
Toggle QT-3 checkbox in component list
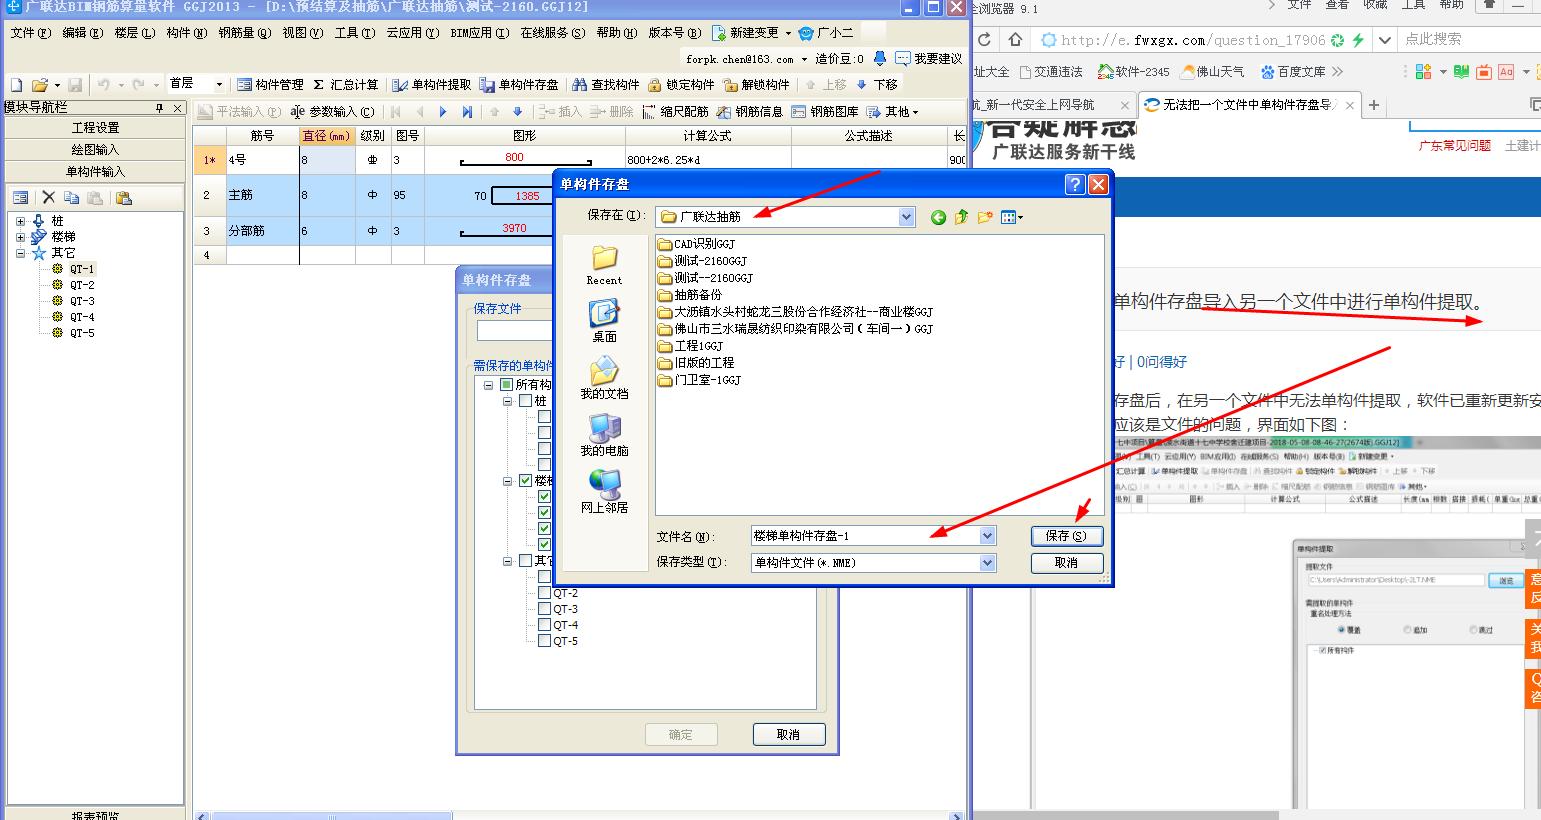(544, 608)
